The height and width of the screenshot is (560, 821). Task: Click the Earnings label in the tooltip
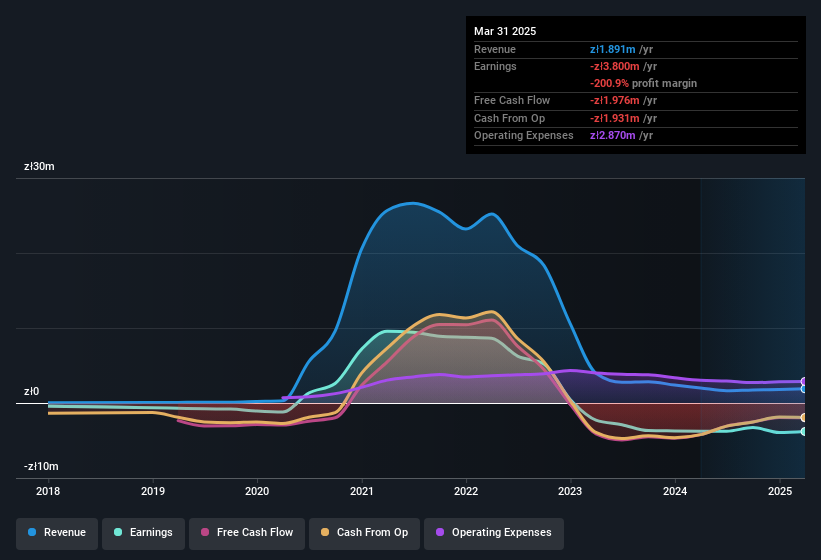tap(495, 66)
